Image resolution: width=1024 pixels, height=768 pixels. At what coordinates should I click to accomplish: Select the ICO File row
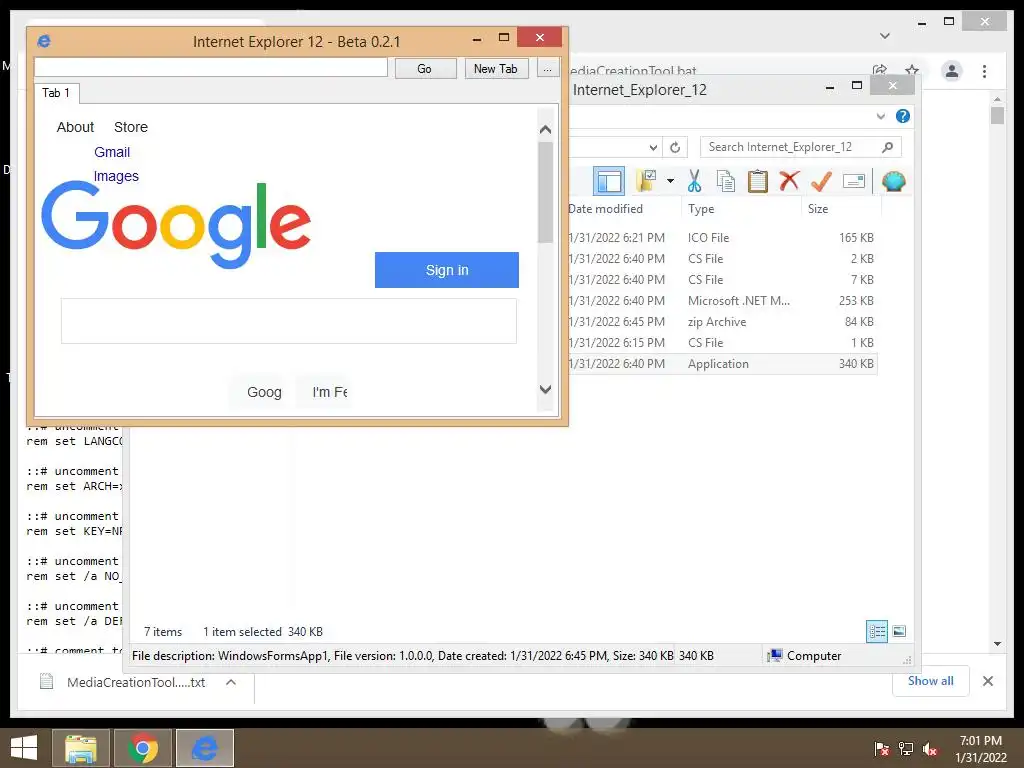[x=722, y=238]
